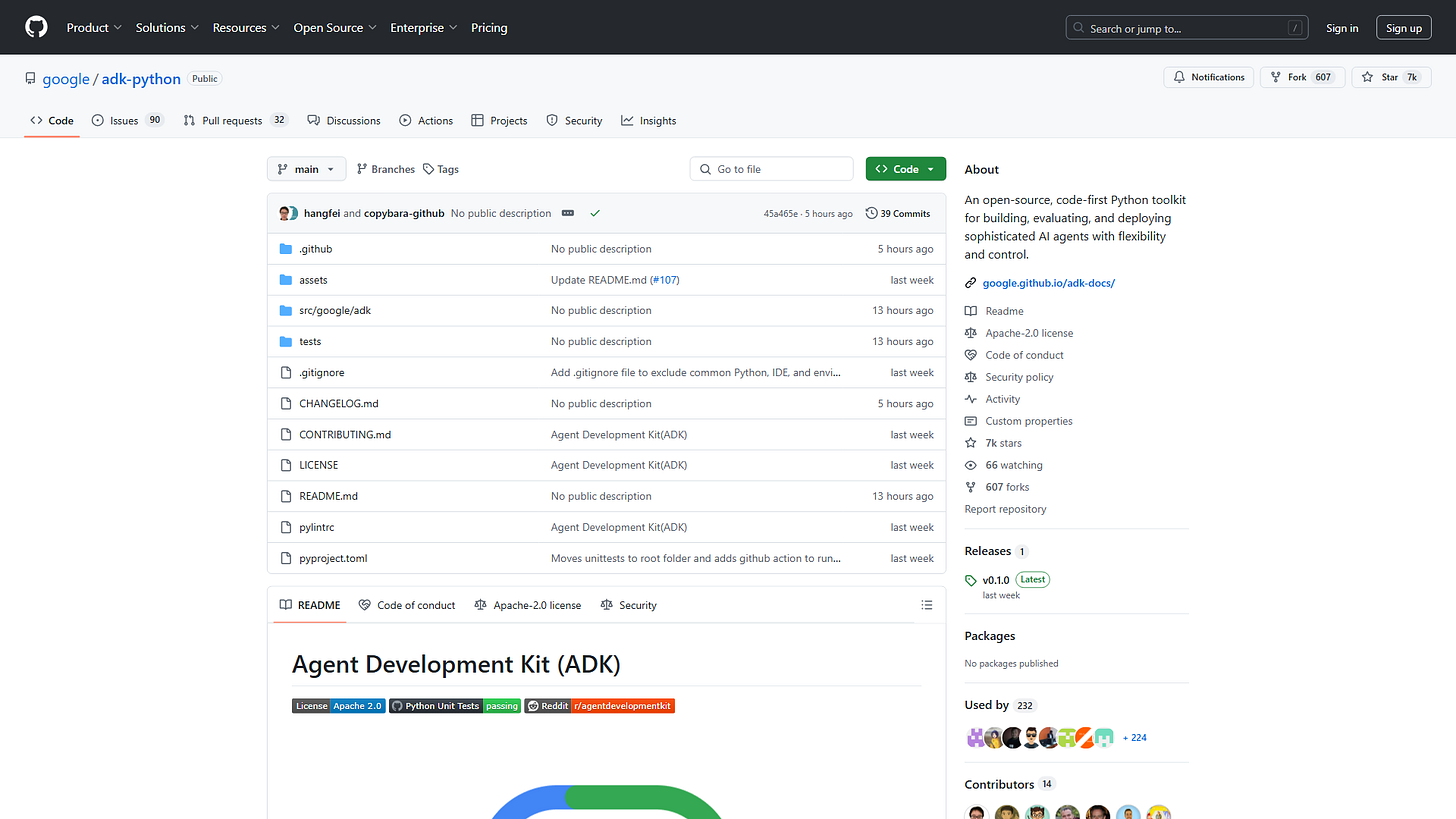The width and height of the screenshot is (1456, 819).
Task: Open the Security repository tab
Action: click(x=574, y=120)
